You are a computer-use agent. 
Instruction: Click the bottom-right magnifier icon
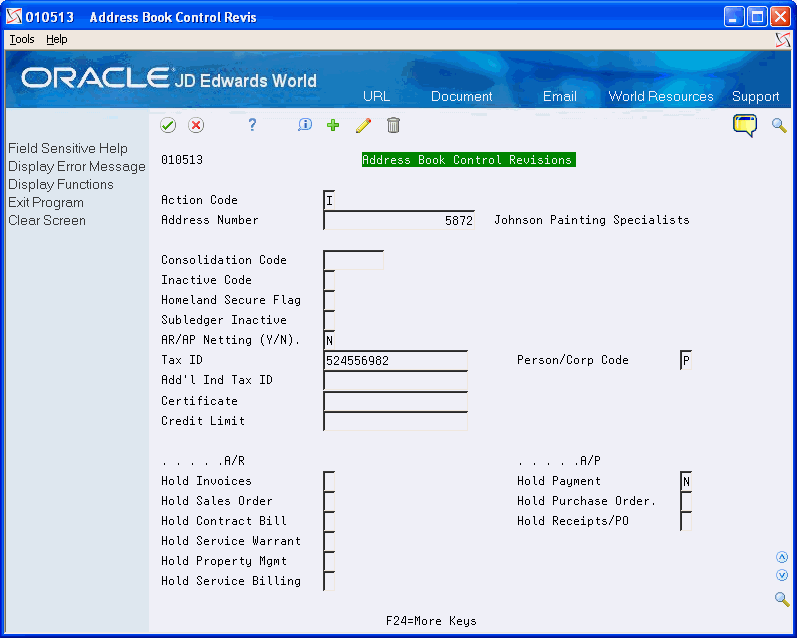(782, 599)
